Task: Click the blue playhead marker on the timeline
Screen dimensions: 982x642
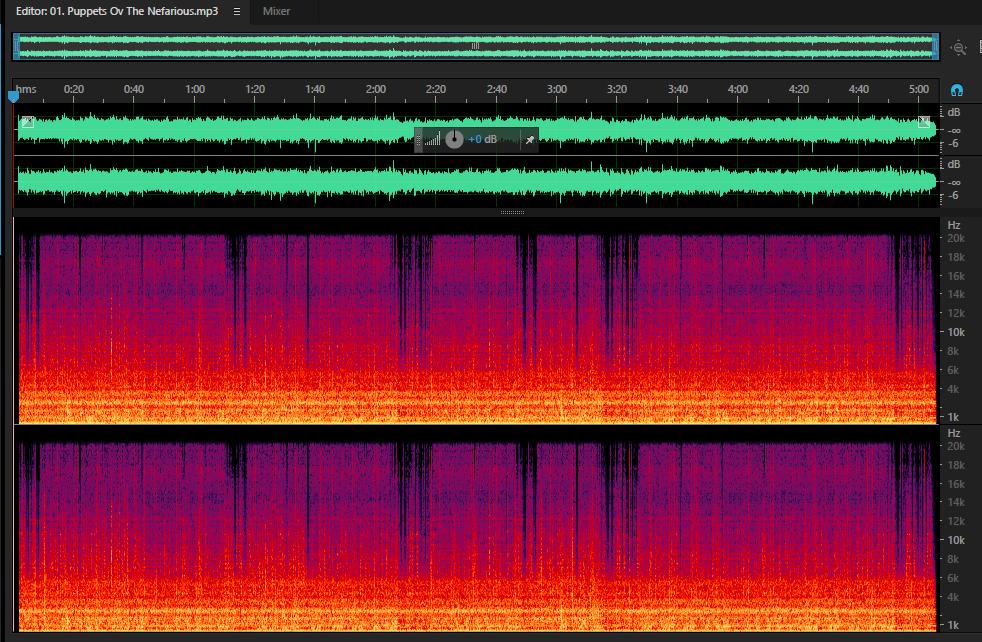Action: 13,96
